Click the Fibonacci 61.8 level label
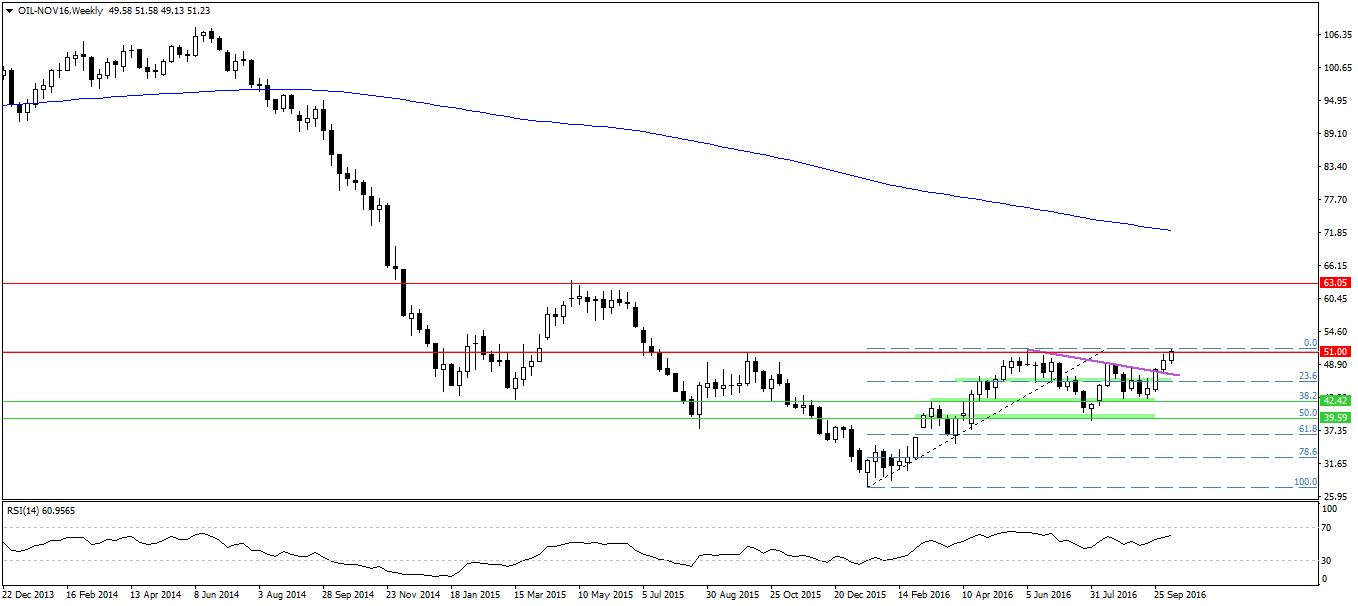This screenshot has width=1358, height=606. [x=1306, y=429]
